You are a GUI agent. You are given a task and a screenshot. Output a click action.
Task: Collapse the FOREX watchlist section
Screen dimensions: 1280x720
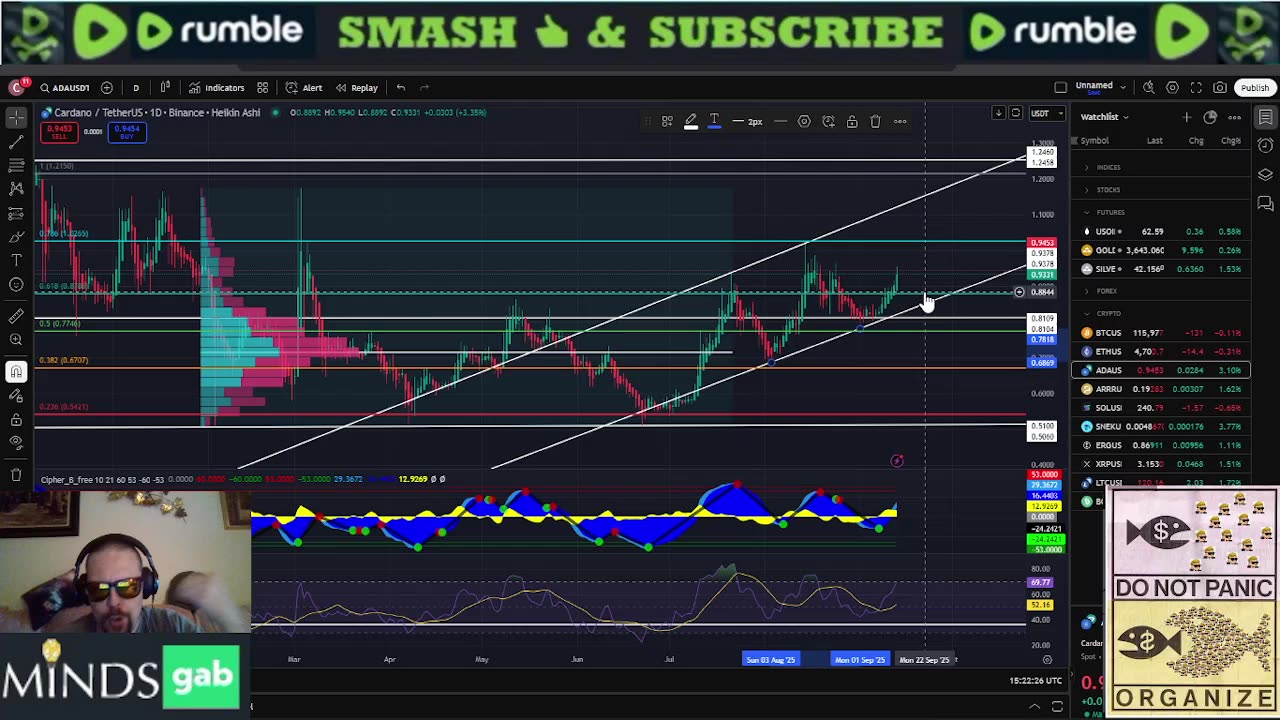1086,291
